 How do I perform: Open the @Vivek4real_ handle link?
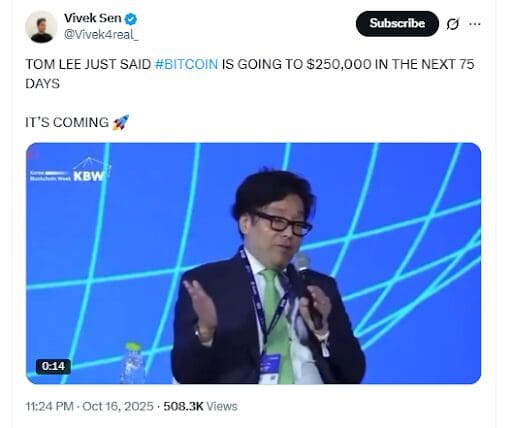click(101, 34)
